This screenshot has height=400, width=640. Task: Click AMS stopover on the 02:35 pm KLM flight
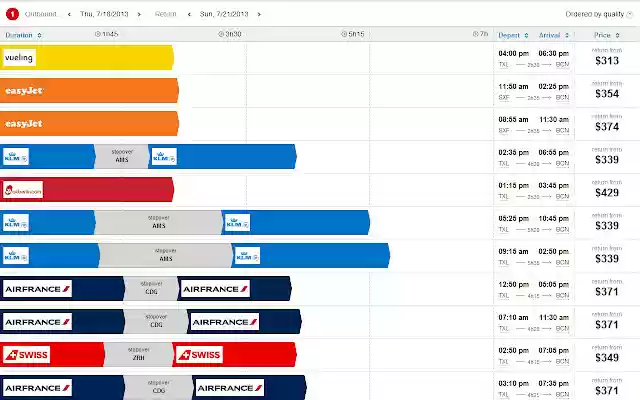pyautogui.click(x=122, y=156)
